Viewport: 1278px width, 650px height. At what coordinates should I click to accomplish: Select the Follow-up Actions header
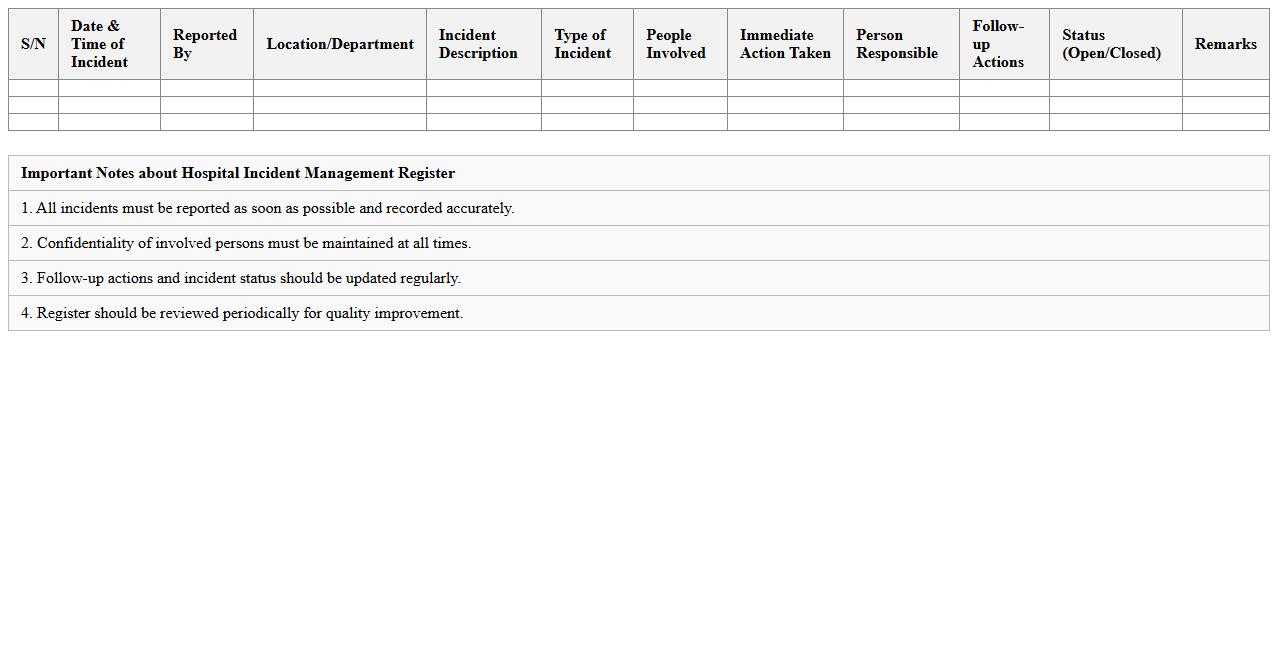click(1002, 44)
